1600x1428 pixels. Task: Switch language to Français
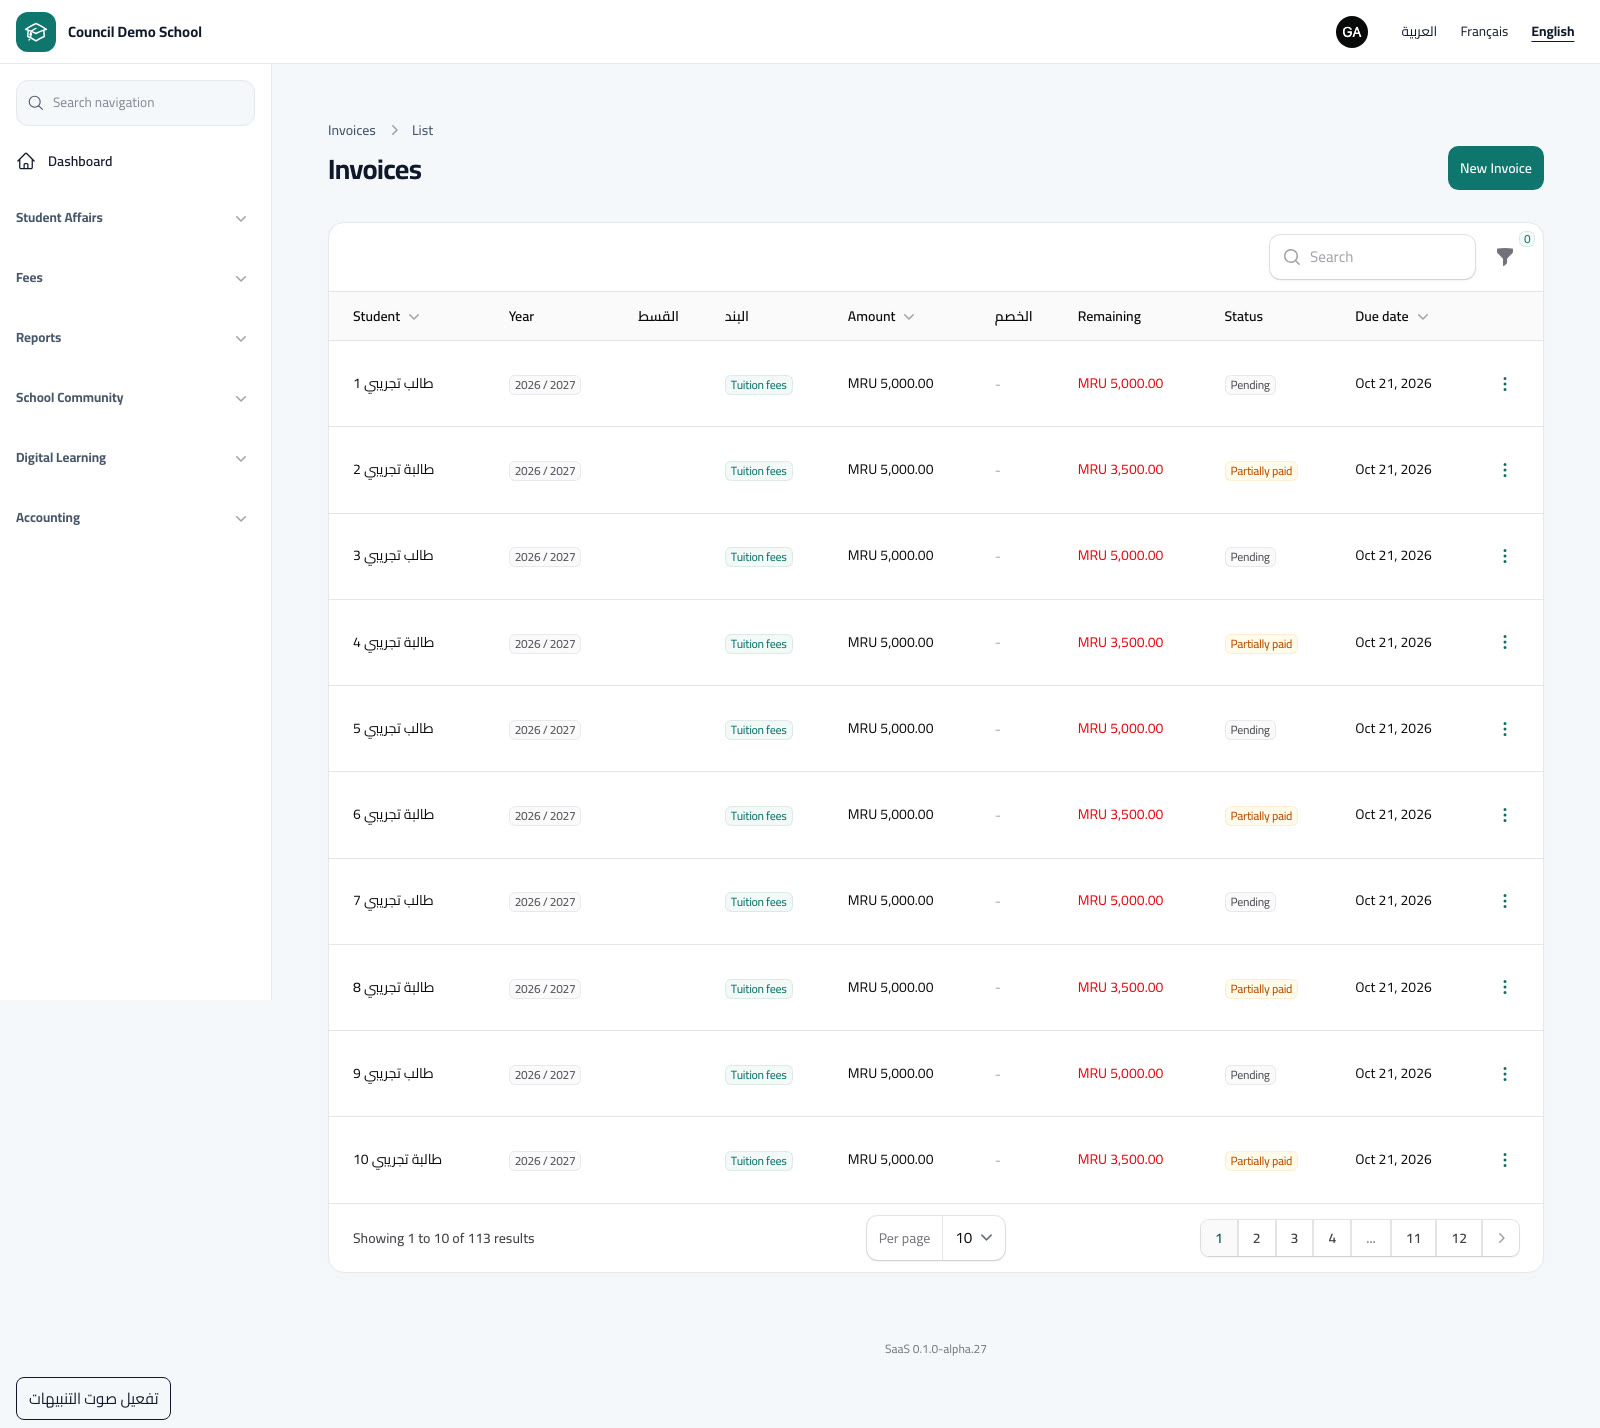pos(1484,32)
